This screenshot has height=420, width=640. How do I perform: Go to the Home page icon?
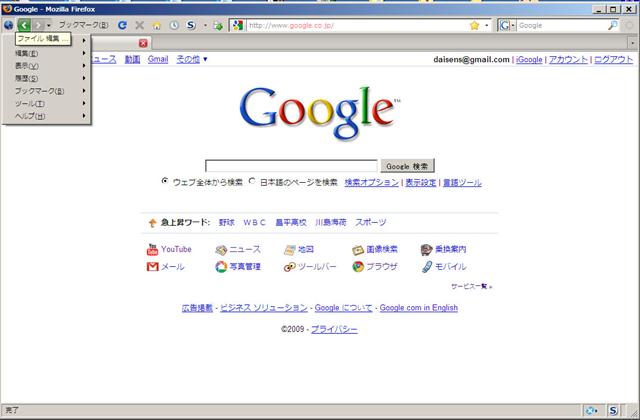158,24
